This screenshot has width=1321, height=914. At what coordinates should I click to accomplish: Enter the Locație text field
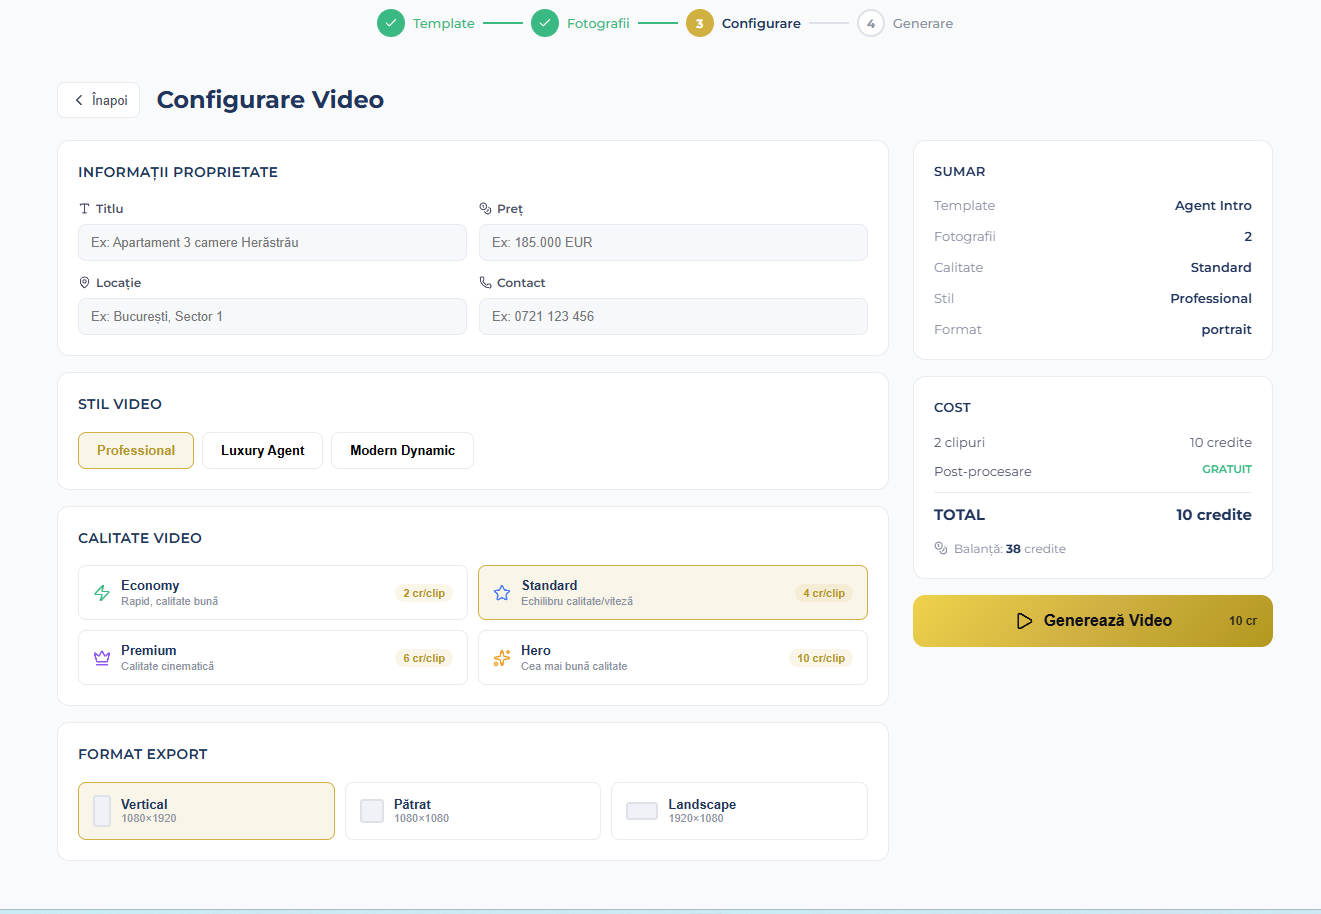[272, 317]
